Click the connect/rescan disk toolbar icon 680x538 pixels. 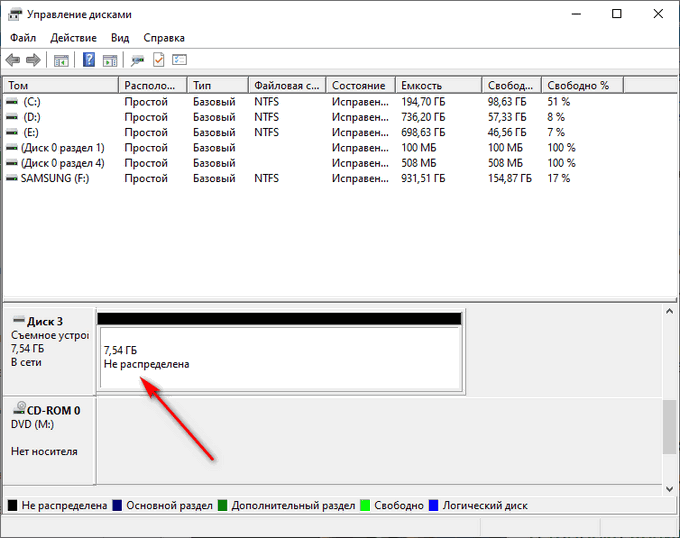coord(137,60)
